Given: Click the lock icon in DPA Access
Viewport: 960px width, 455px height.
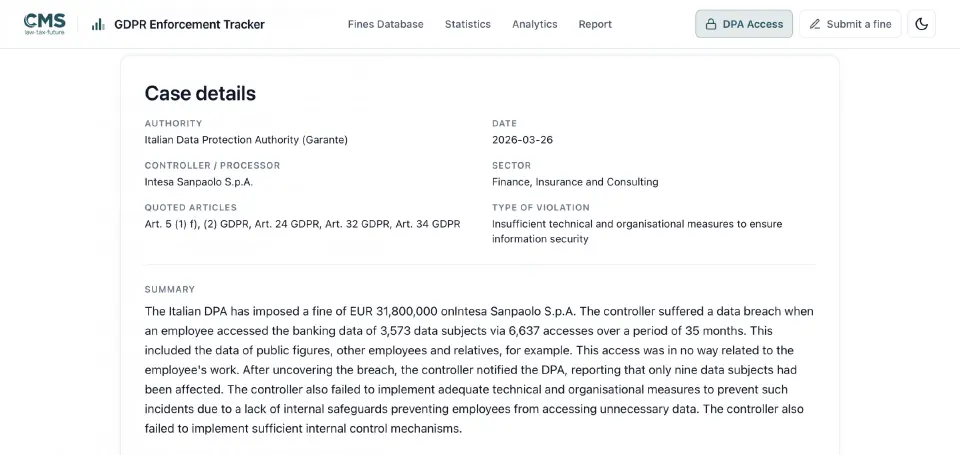Looking at the screenshot, I should 711,24.
